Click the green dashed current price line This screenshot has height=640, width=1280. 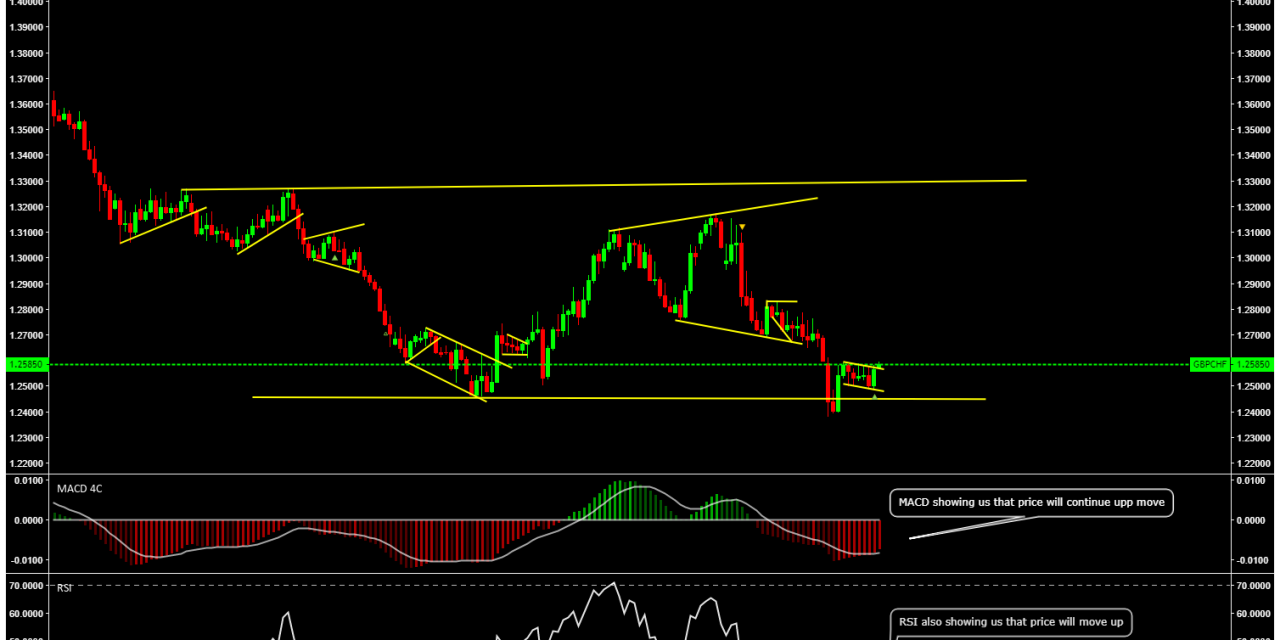coord(300,365)
